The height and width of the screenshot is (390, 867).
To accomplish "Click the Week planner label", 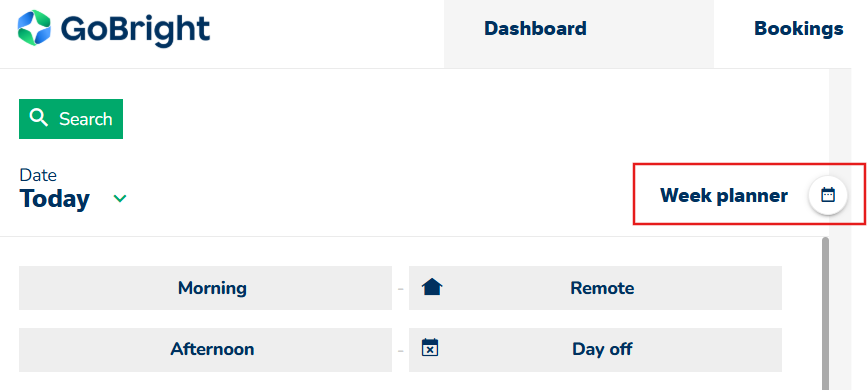I will point(724,195).
